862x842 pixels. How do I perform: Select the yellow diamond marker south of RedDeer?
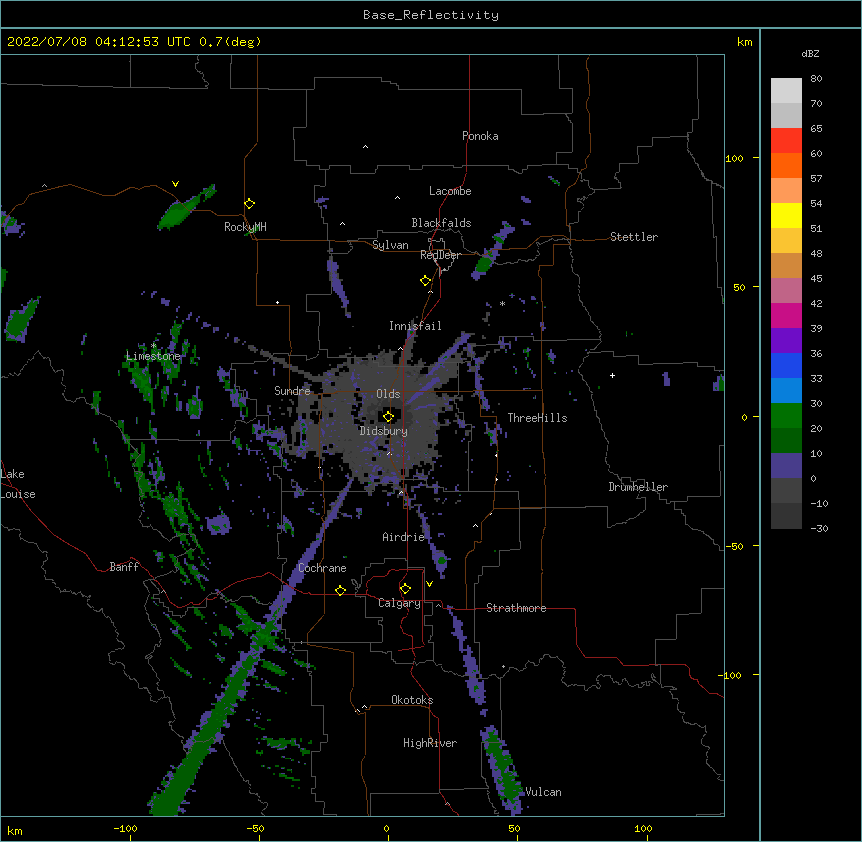tap(426, 281)
